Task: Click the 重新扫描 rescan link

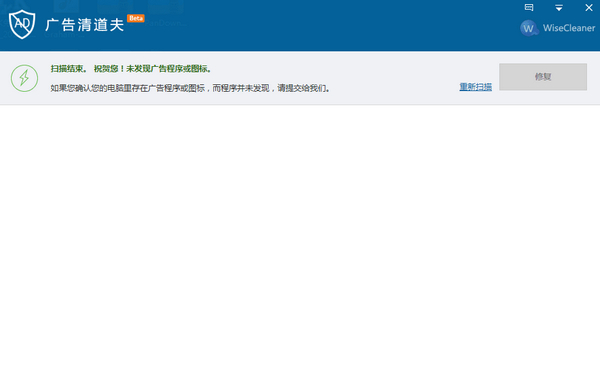Action: pos(476,87)
